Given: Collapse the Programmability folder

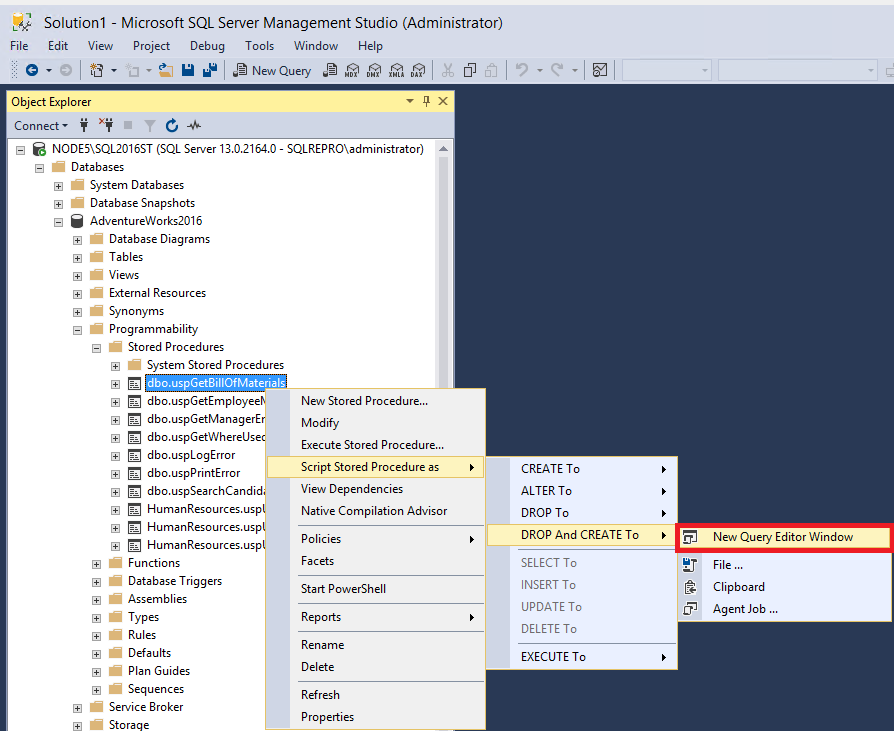Looking at the screenshot, I should (x=78, y=330).
